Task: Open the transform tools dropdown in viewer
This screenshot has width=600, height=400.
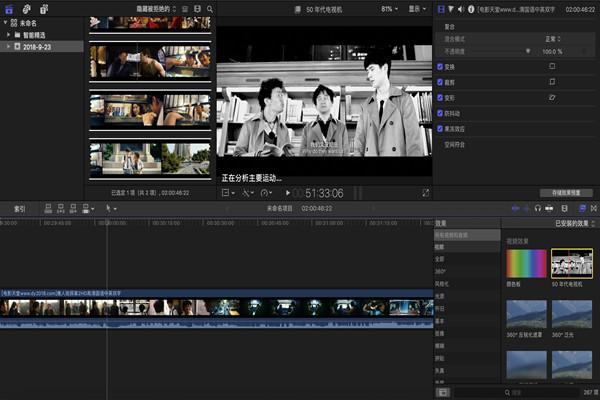Action: pyautogui.click(x=228, y=193)
